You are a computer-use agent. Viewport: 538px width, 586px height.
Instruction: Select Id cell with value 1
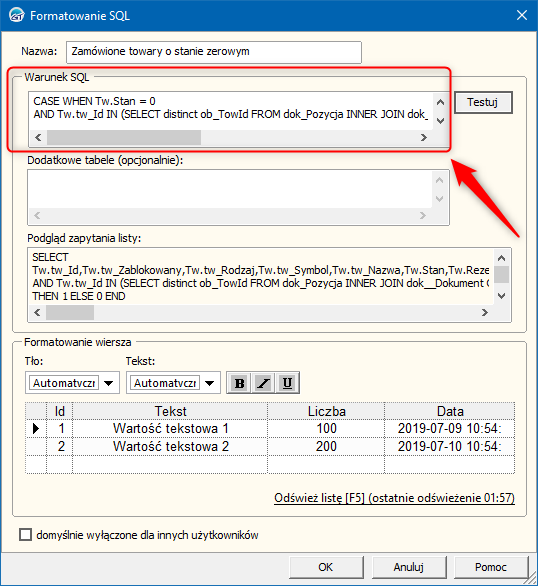(x=59, y=428)
